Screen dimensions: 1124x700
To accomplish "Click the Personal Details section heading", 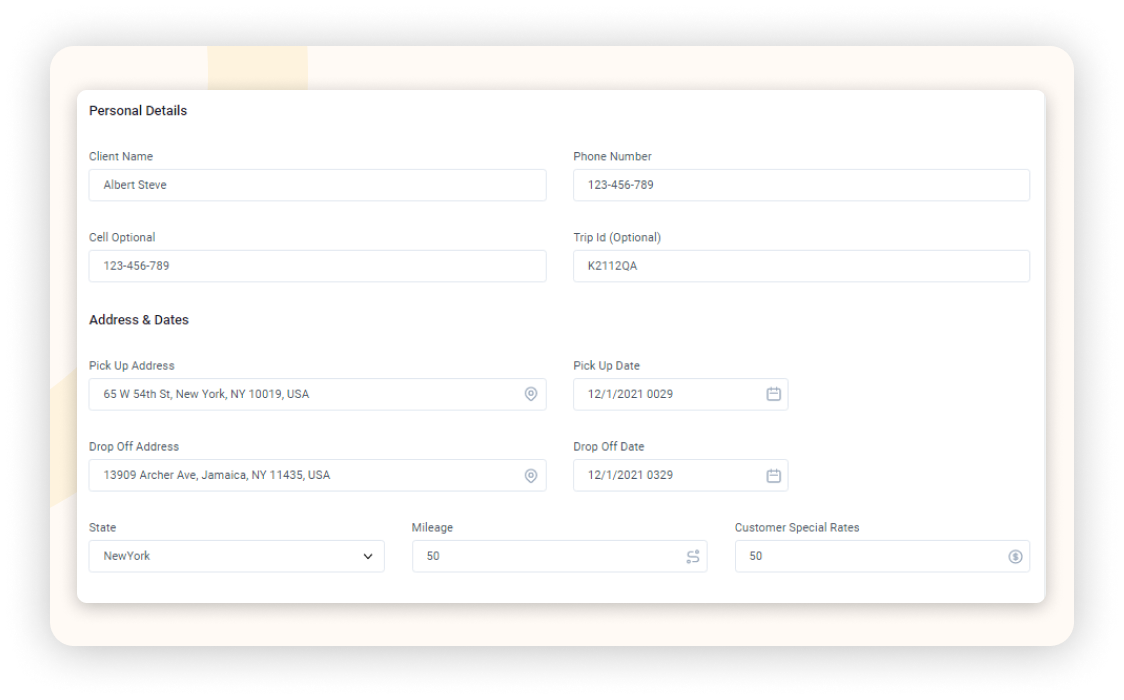I will coord(137,110).
